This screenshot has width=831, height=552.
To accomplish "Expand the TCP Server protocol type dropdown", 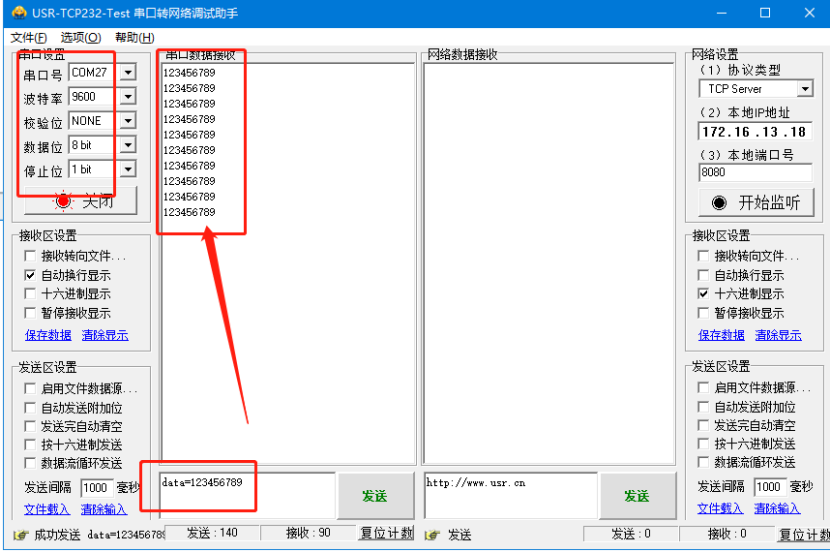I will tap(804, 89).
